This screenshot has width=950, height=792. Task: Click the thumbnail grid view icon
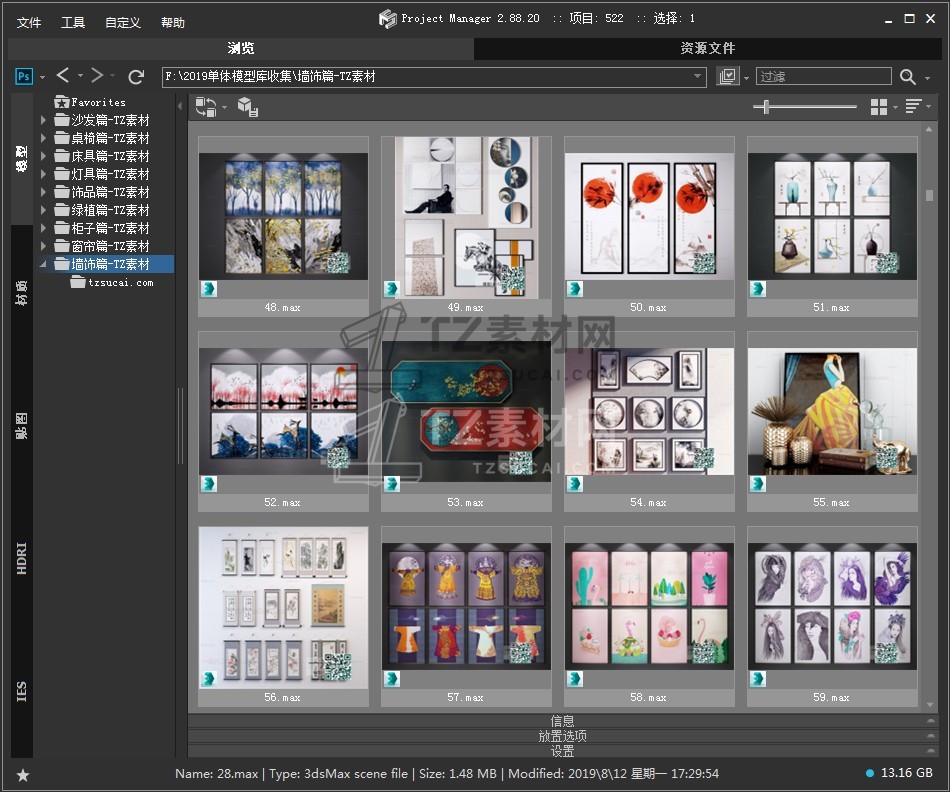pos(879,107)
